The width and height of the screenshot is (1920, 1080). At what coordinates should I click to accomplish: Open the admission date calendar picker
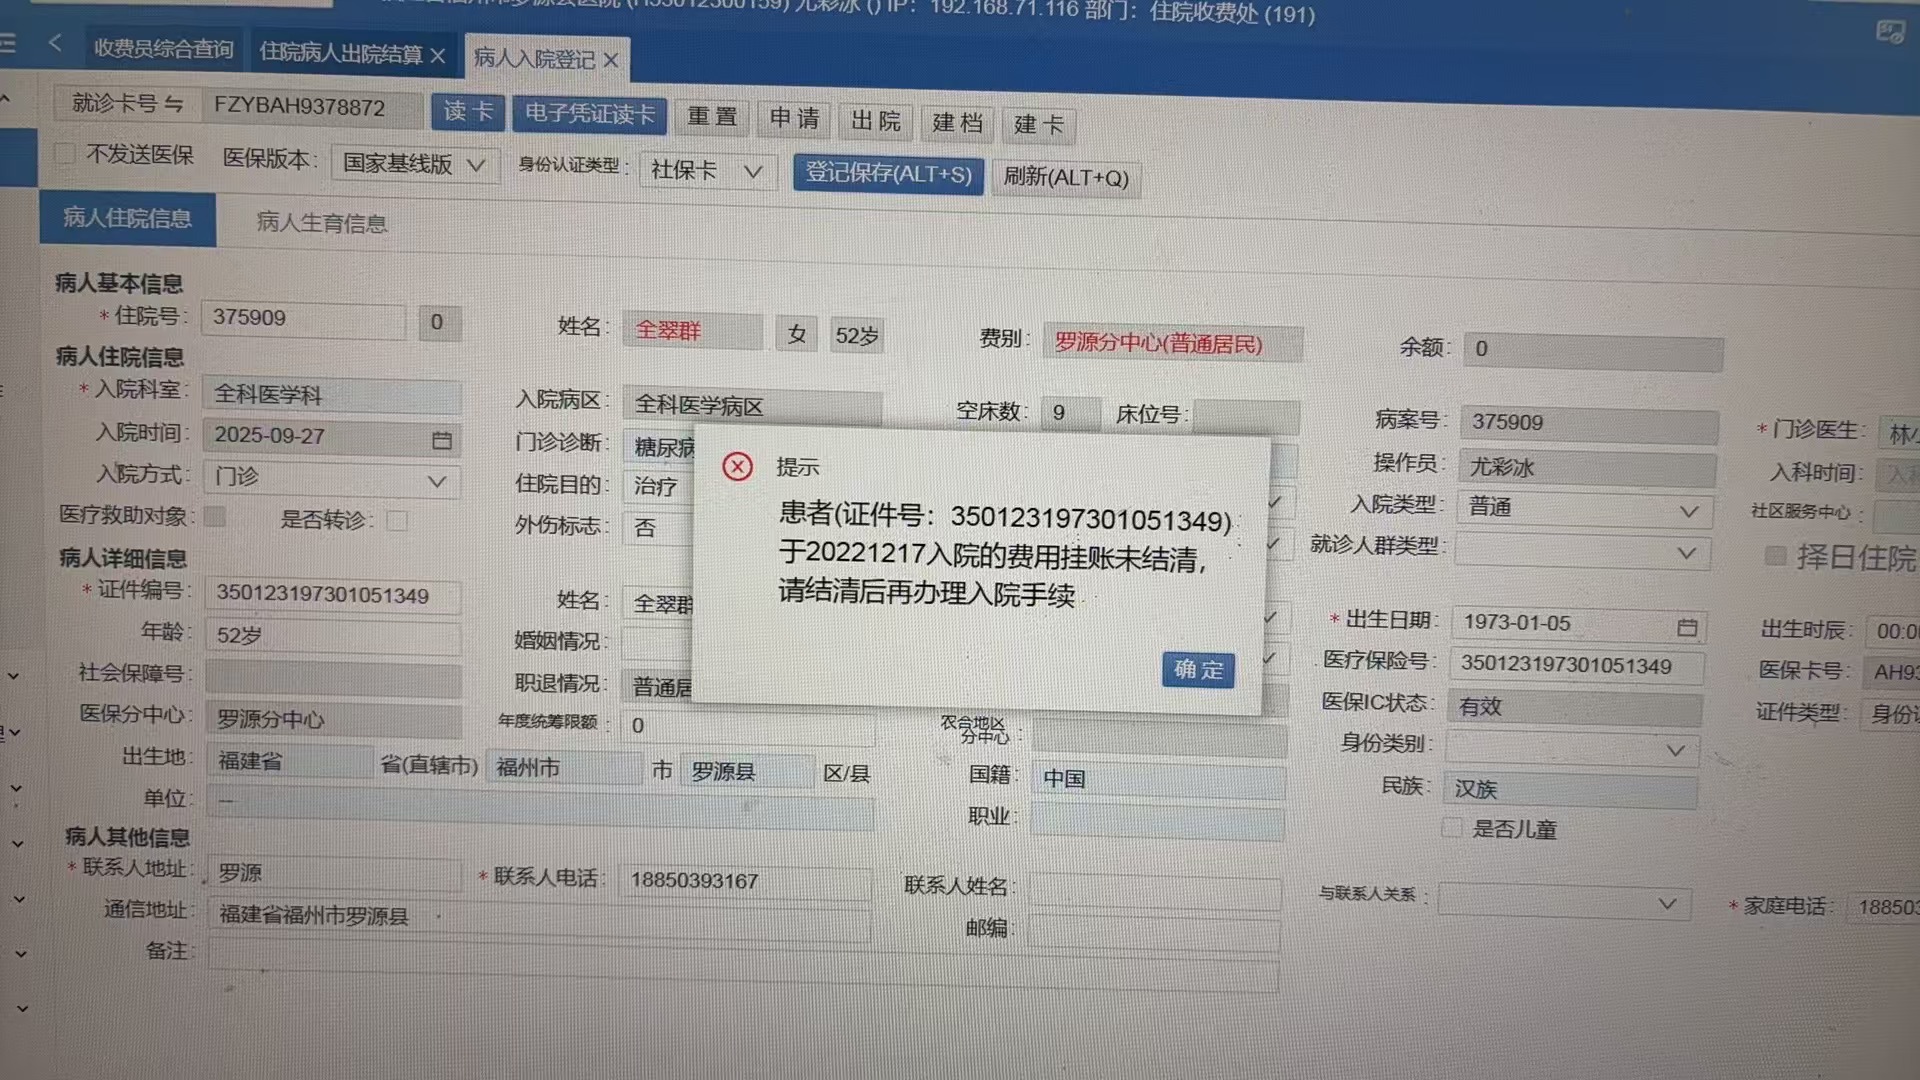pyautogui.click(x=442, y=440)
